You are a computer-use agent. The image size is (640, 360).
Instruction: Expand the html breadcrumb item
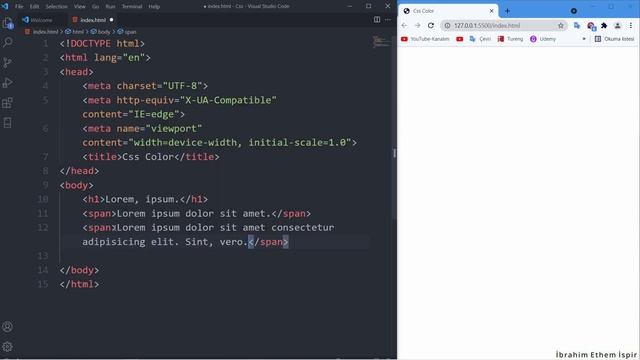75,31
